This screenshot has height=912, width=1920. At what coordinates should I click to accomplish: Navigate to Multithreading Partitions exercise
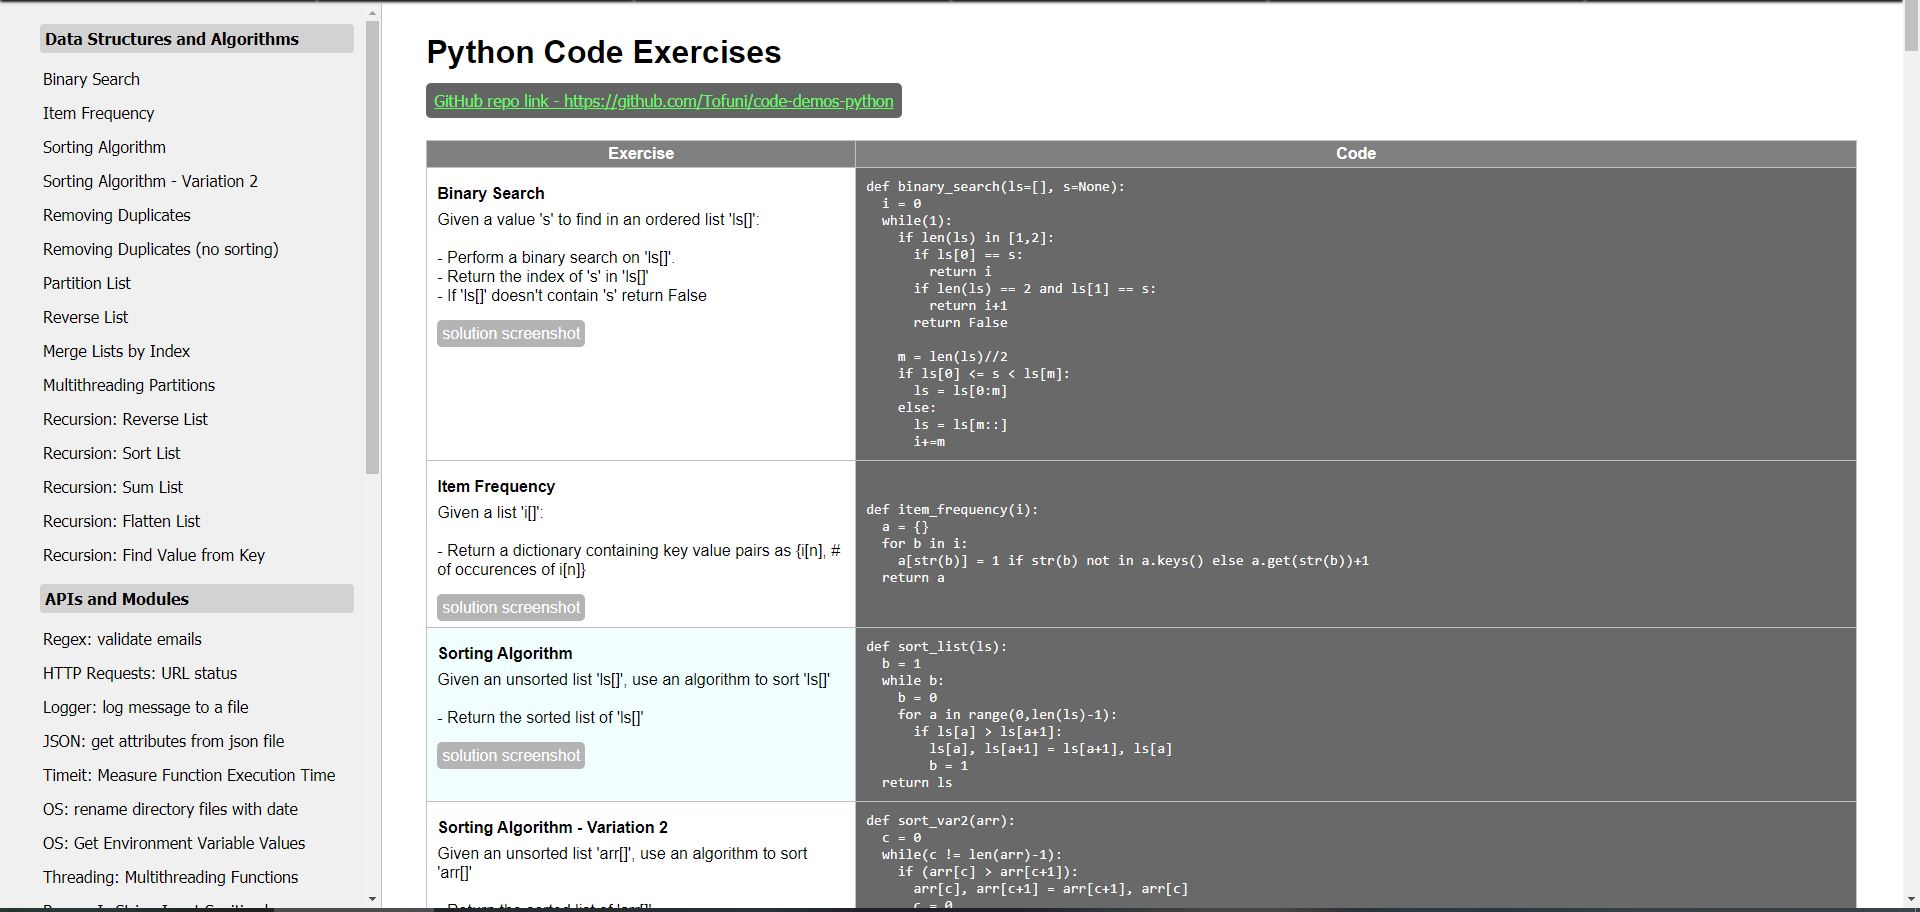click(129, 385)
